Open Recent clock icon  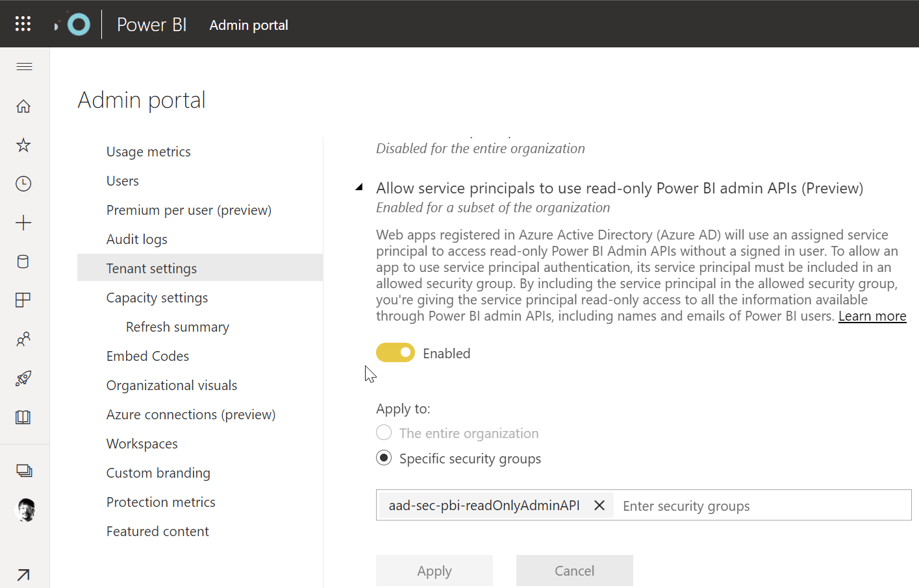24,184
